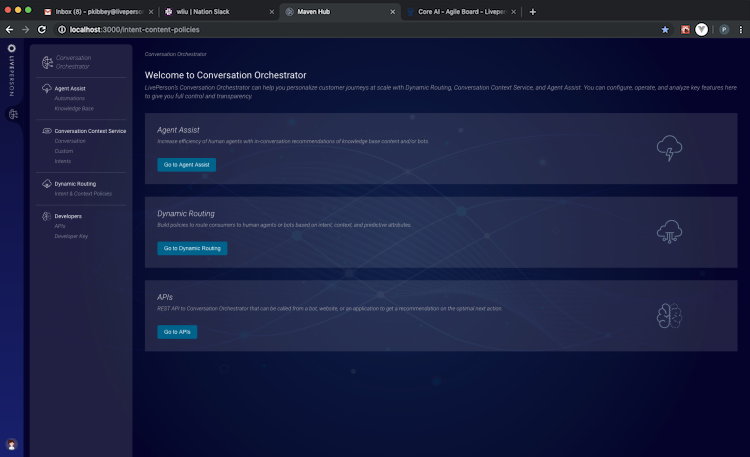Click the LivePerson logo icon in left rail
Screen dimensions: 750x457
12,48
